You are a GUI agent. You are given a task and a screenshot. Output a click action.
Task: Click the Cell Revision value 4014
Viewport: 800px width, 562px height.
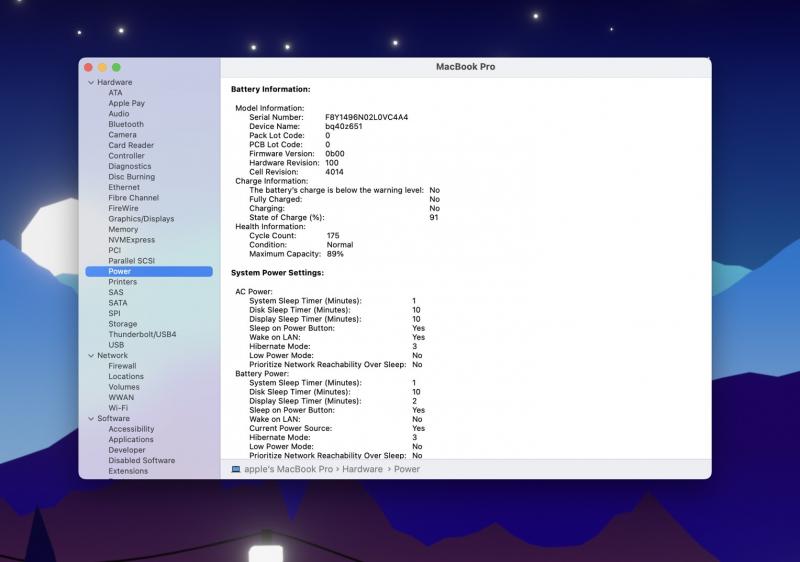click(334, 172)
